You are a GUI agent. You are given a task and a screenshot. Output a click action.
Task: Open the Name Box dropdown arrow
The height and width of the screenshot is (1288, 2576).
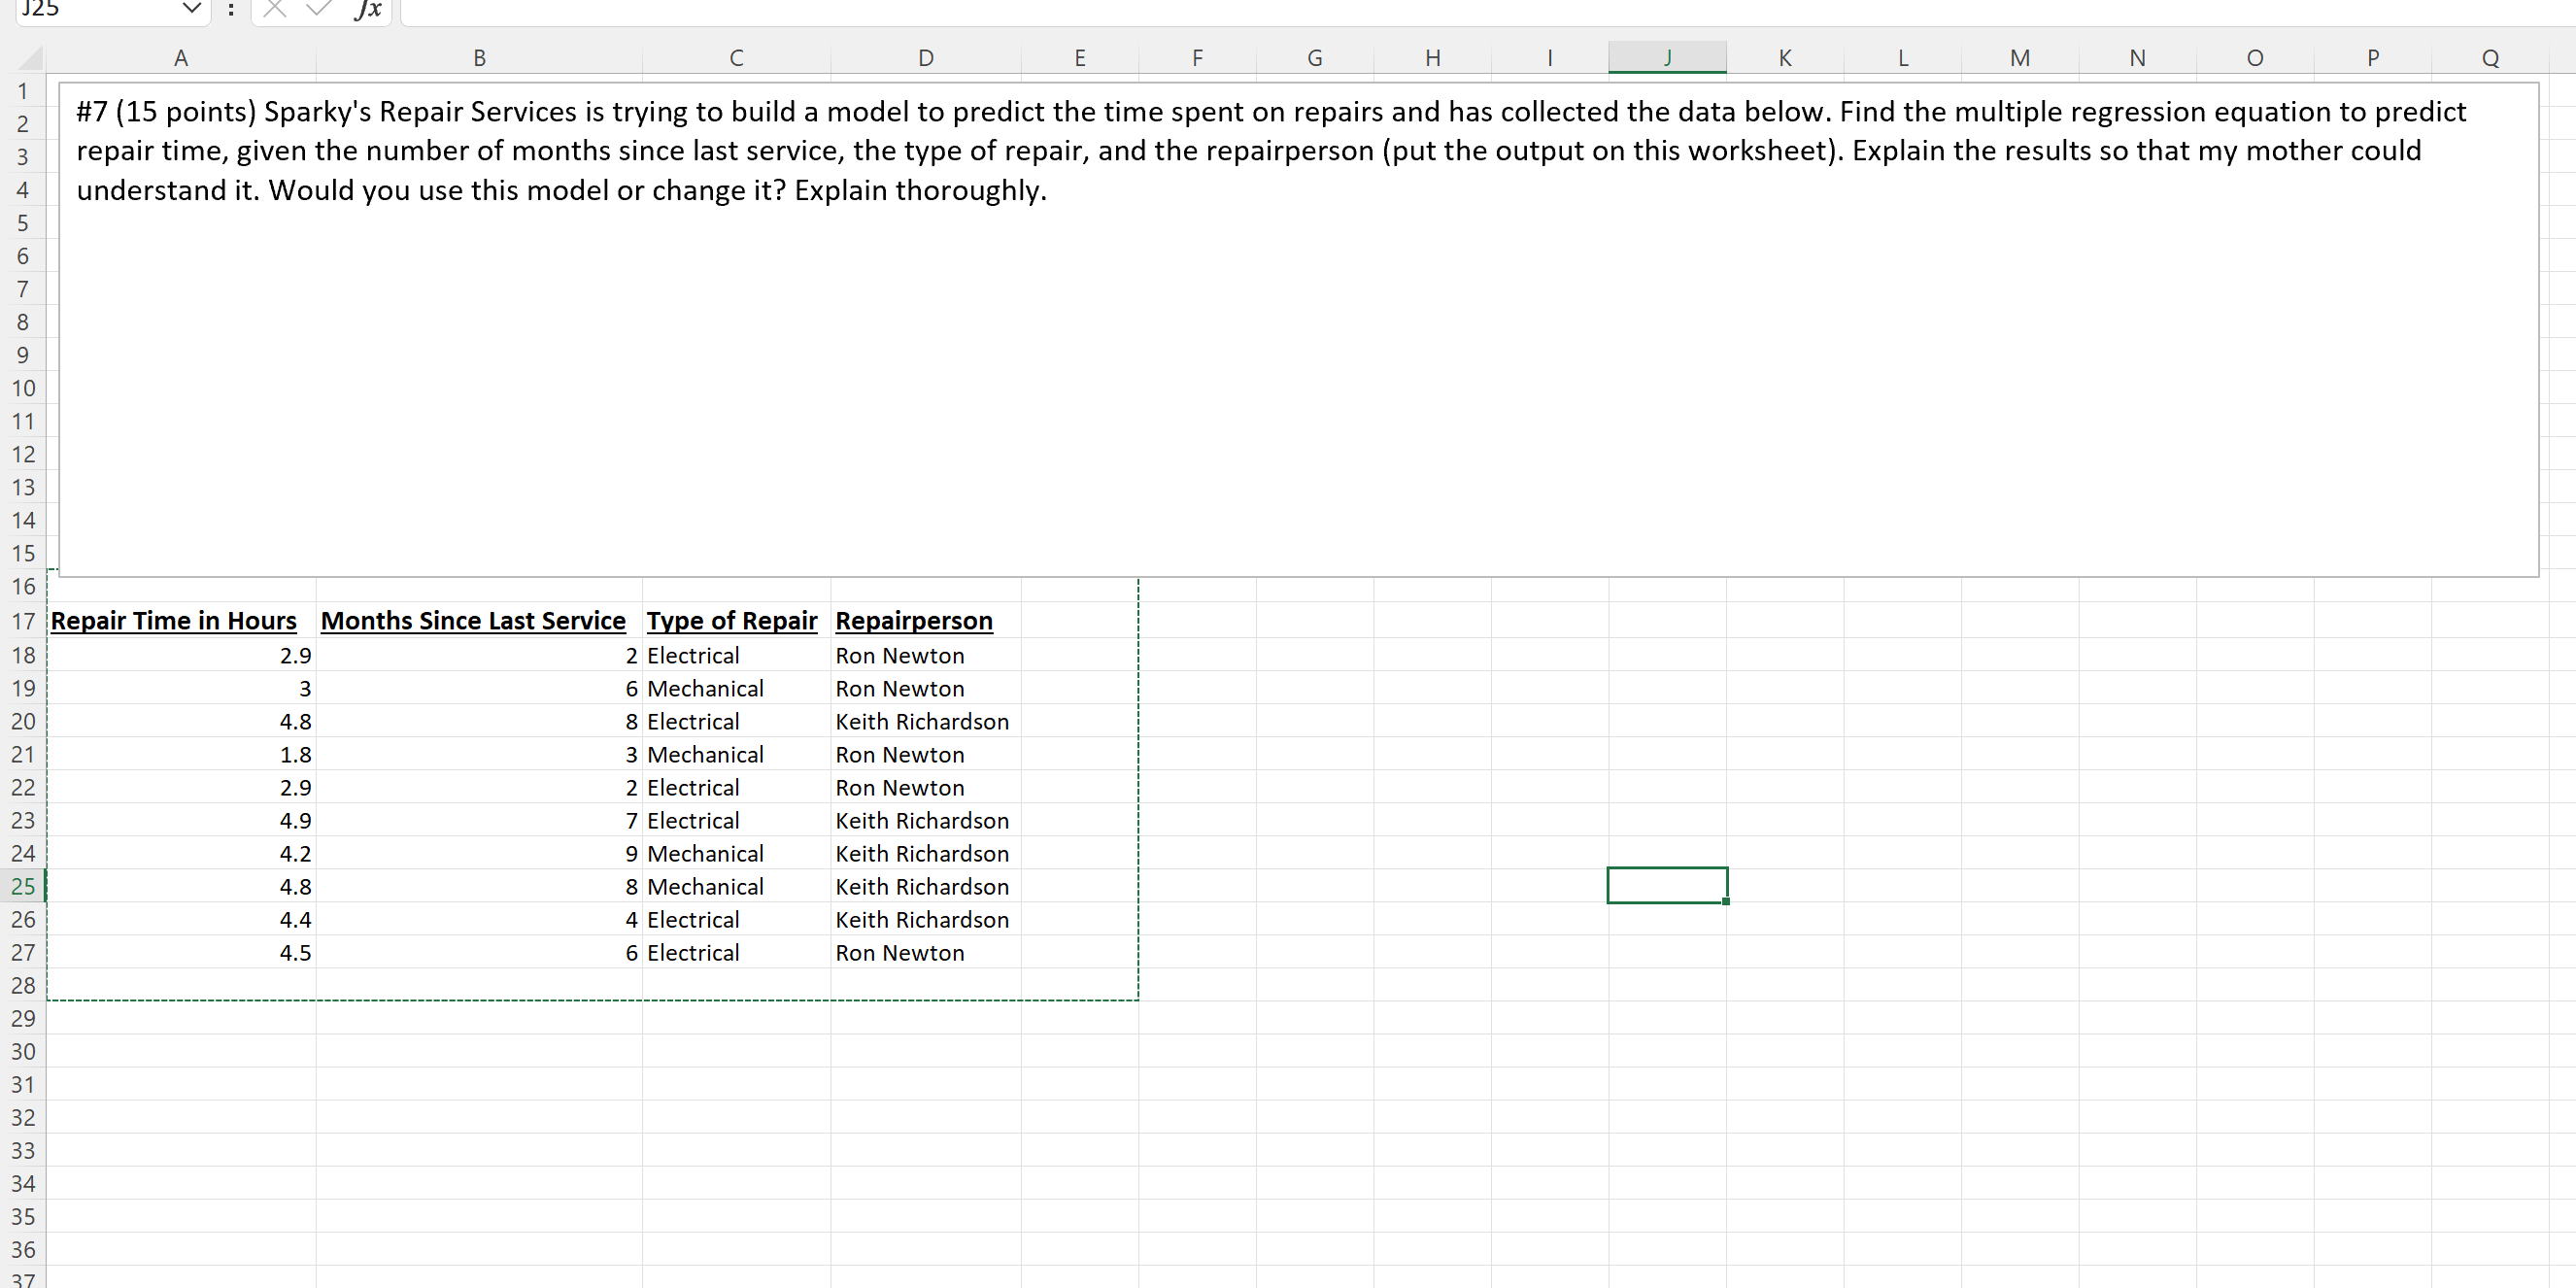(192, 9)
